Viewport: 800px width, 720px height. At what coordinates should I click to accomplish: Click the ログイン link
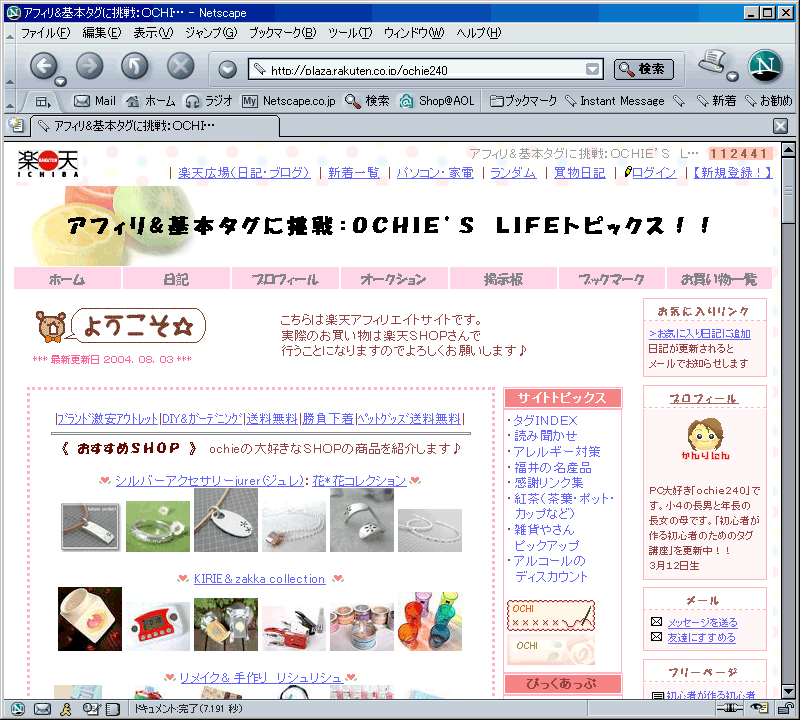click(x=654, y=173)
